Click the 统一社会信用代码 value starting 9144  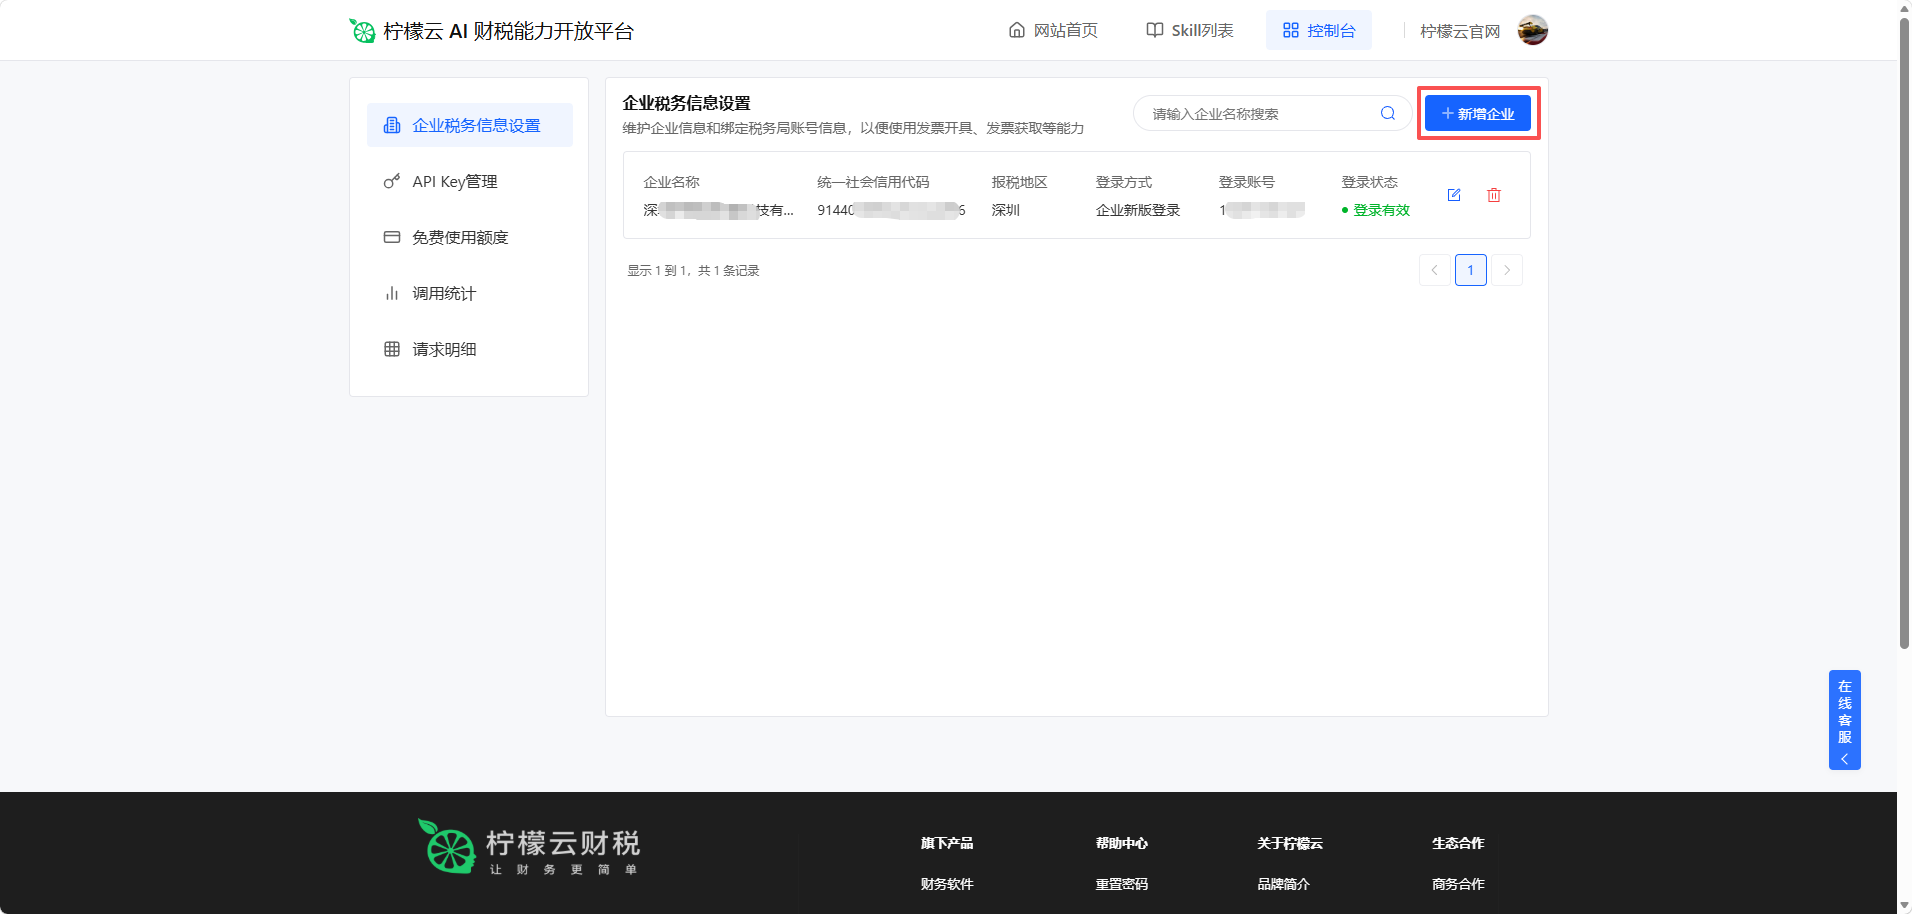[x=891, y=210]
